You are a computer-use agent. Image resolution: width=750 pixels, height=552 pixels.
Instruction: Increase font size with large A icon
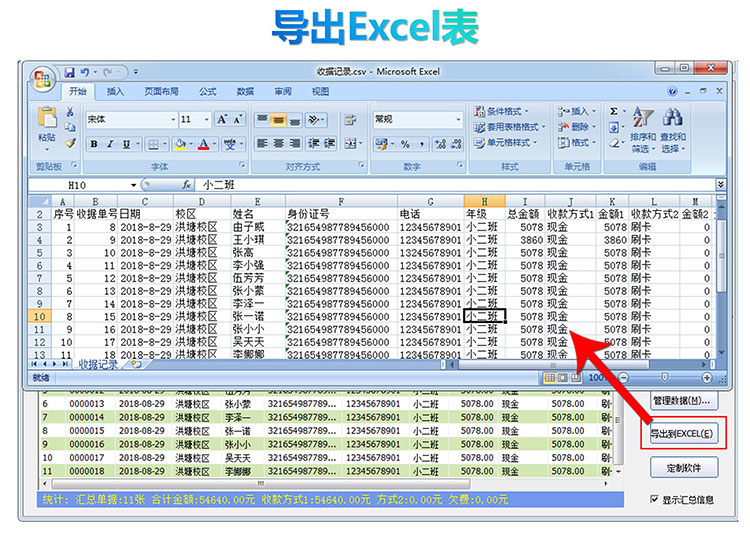coord(222,120)
